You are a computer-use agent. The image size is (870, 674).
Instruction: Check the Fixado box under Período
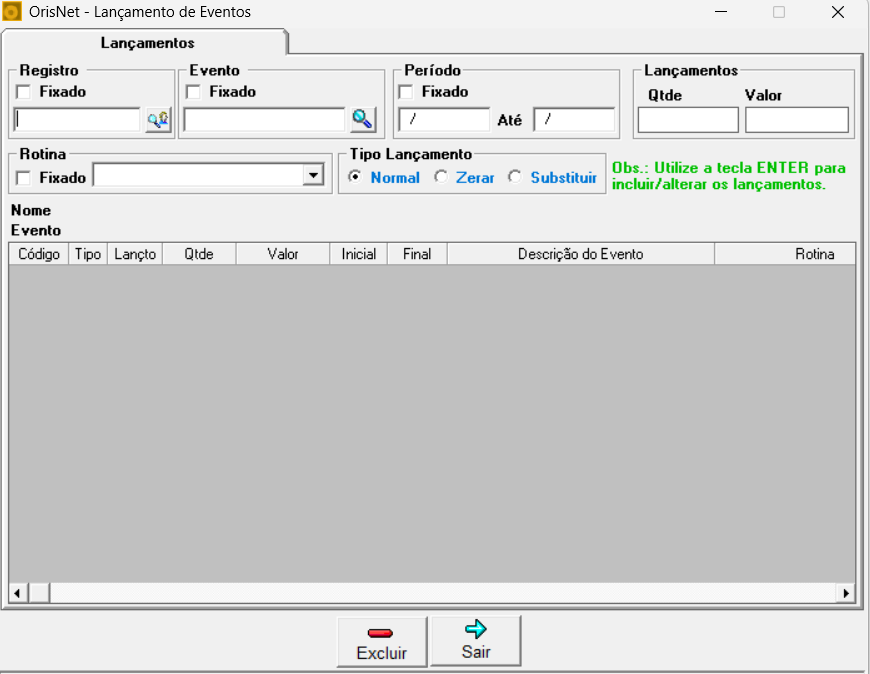click(x=406, y=92)
